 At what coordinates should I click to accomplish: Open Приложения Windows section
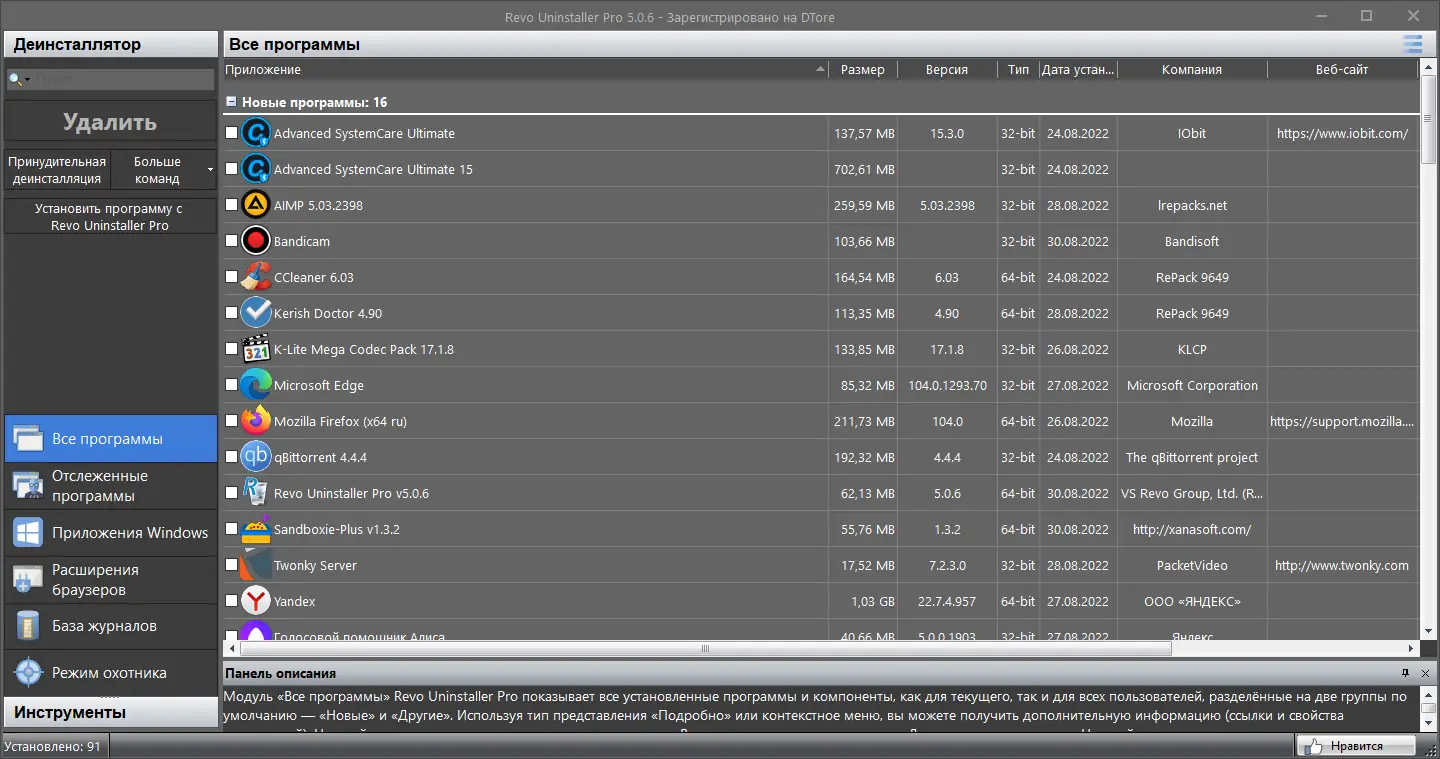(110, 533)
